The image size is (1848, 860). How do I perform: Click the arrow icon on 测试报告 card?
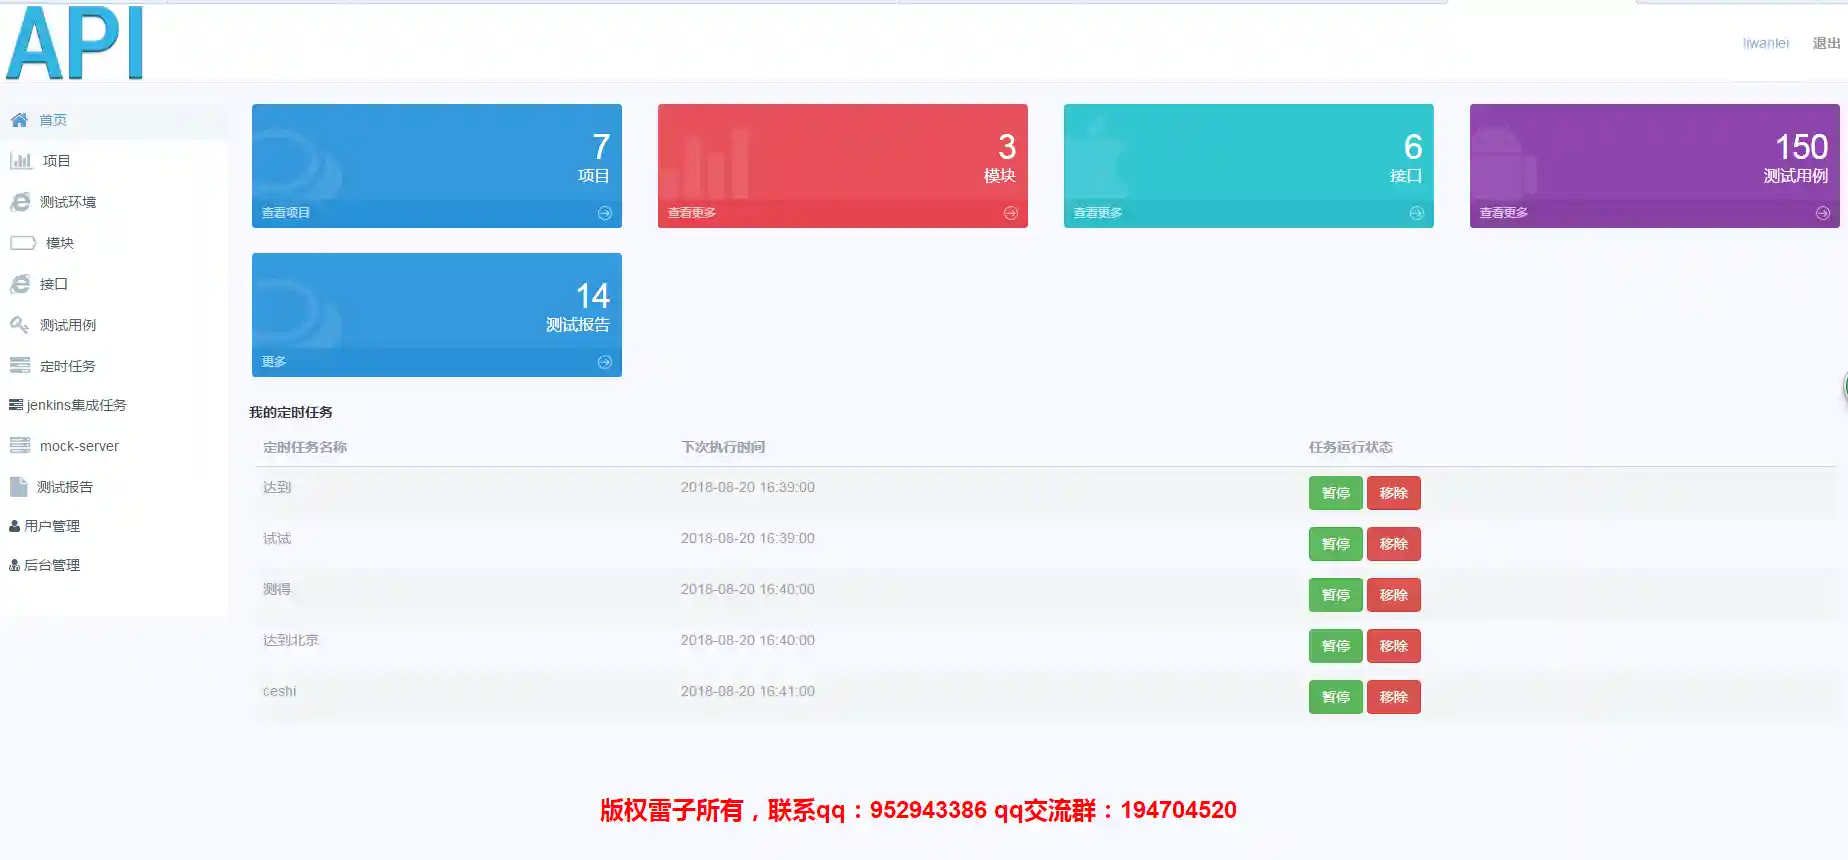click(x=605, y=362)
